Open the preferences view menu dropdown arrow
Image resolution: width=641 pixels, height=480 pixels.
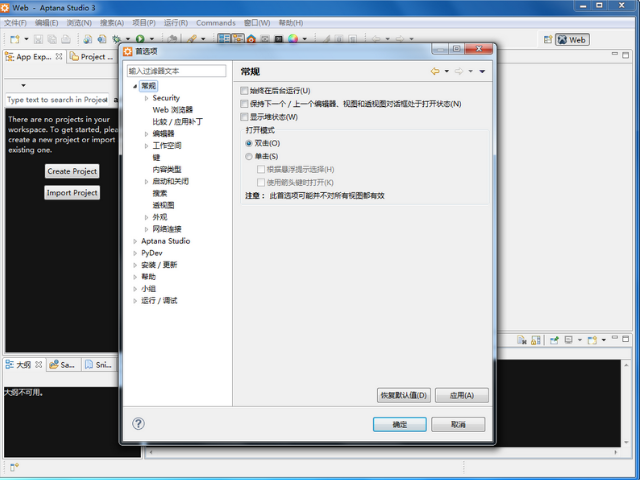pyautogui.click(x=482, y=71)
